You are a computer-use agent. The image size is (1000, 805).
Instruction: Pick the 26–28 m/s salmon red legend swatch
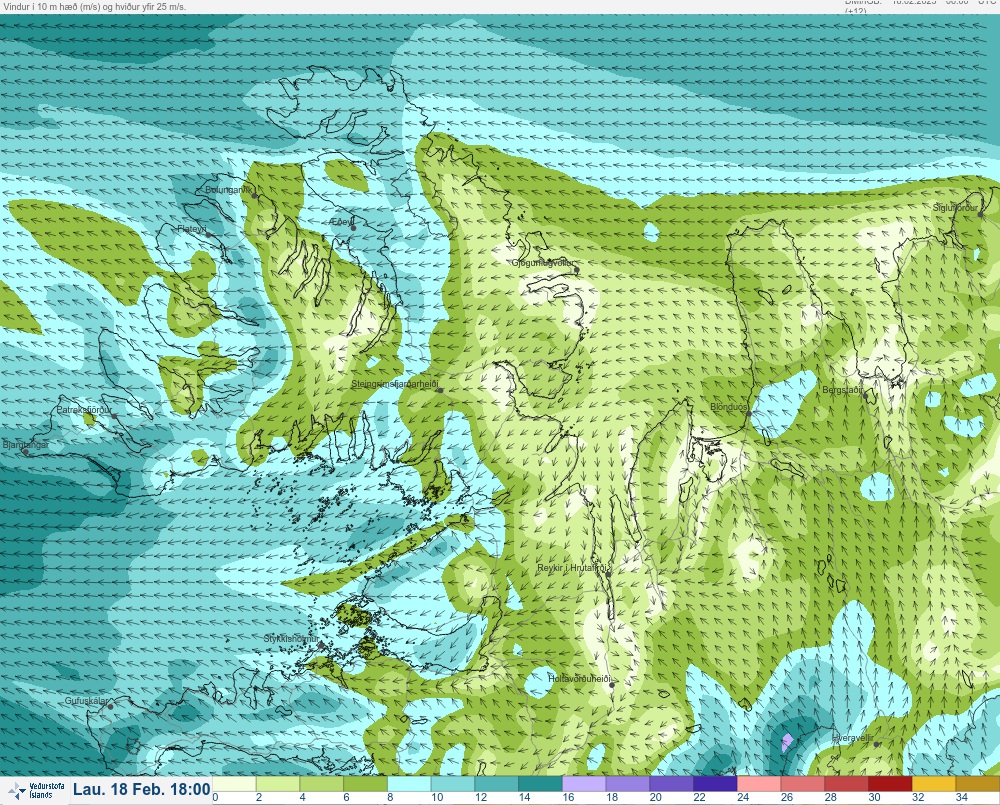(802, 783)
